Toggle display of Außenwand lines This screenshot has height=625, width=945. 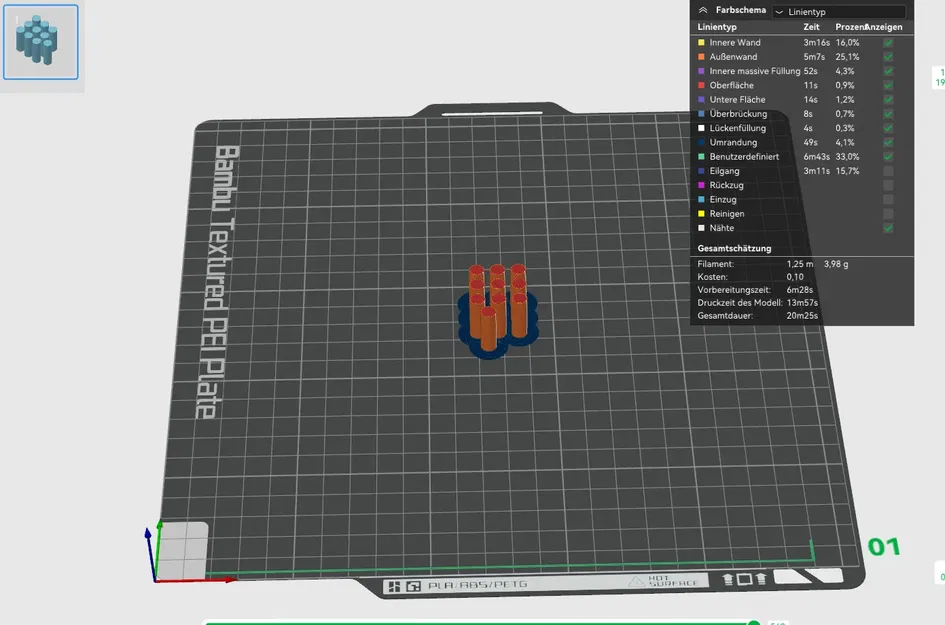coord(888,57)
